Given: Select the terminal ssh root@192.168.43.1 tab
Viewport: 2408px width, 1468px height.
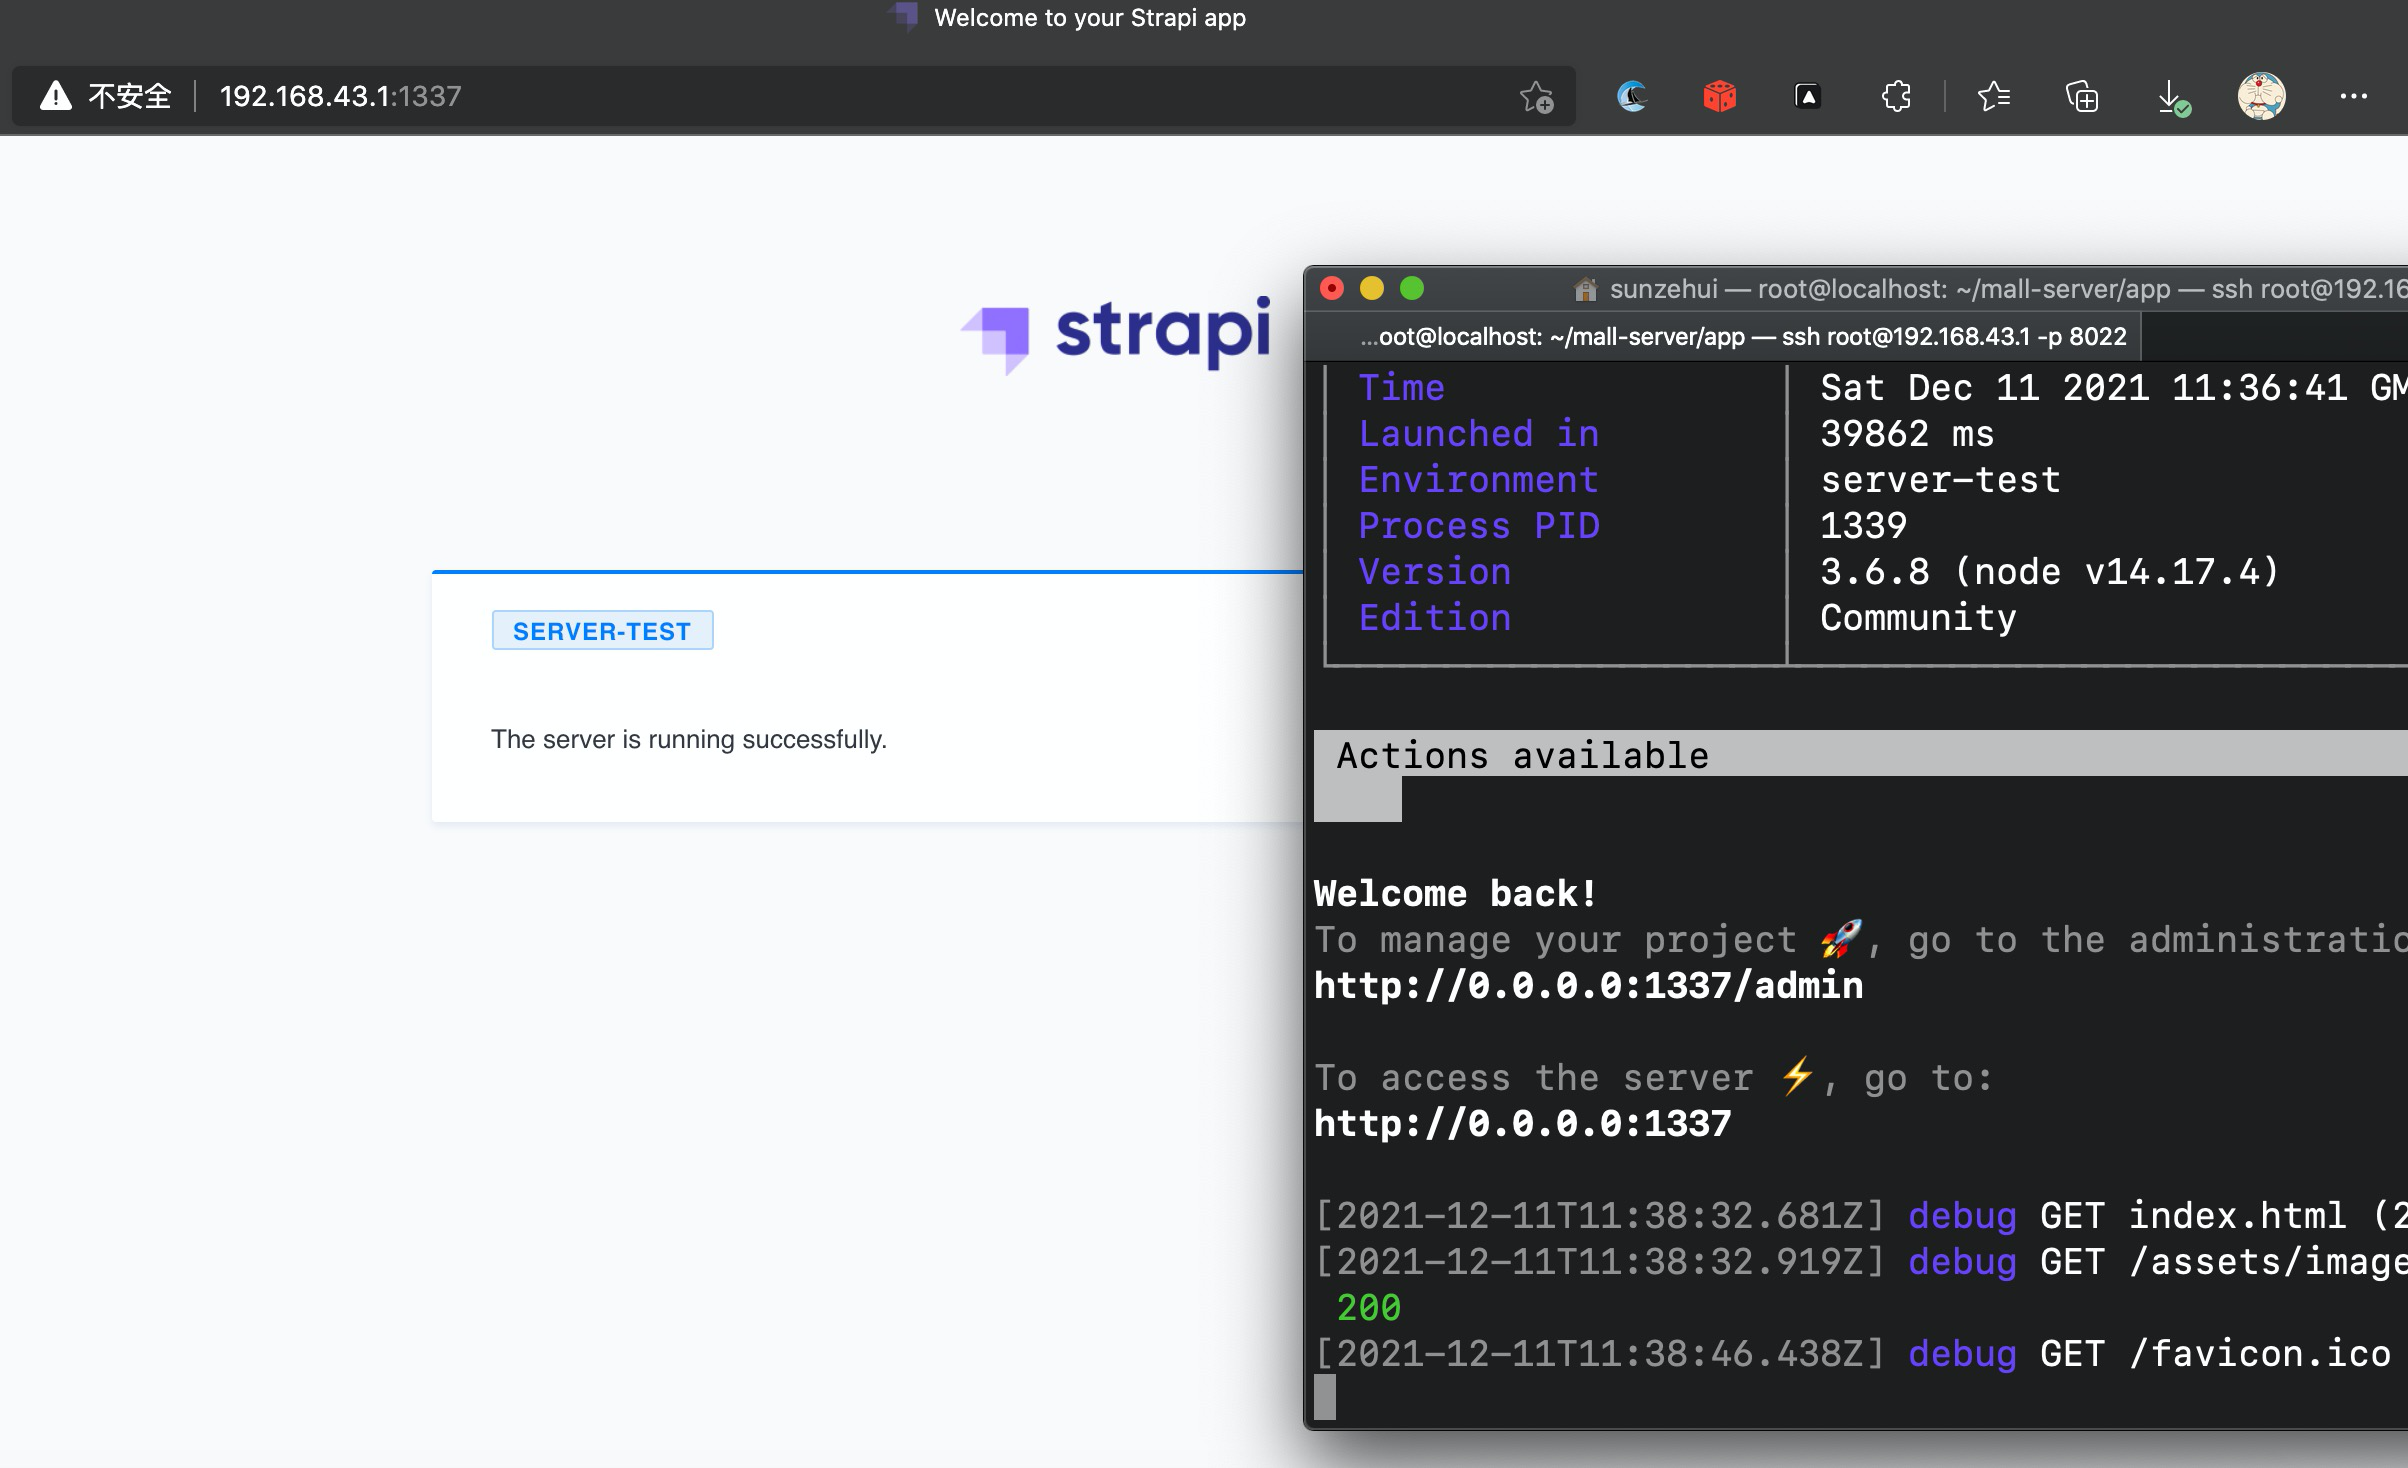Looking at the screenshot, I should [1742, 337].
